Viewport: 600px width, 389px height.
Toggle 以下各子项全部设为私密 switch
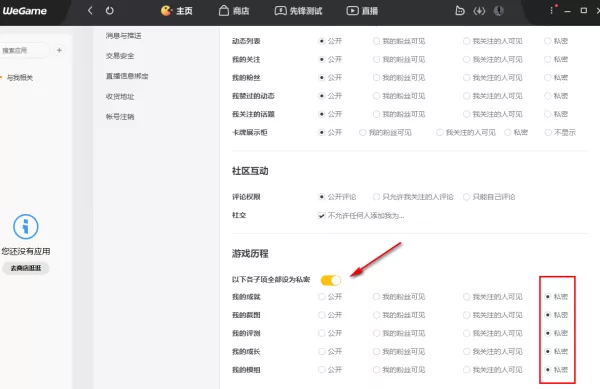click(331, 280)
